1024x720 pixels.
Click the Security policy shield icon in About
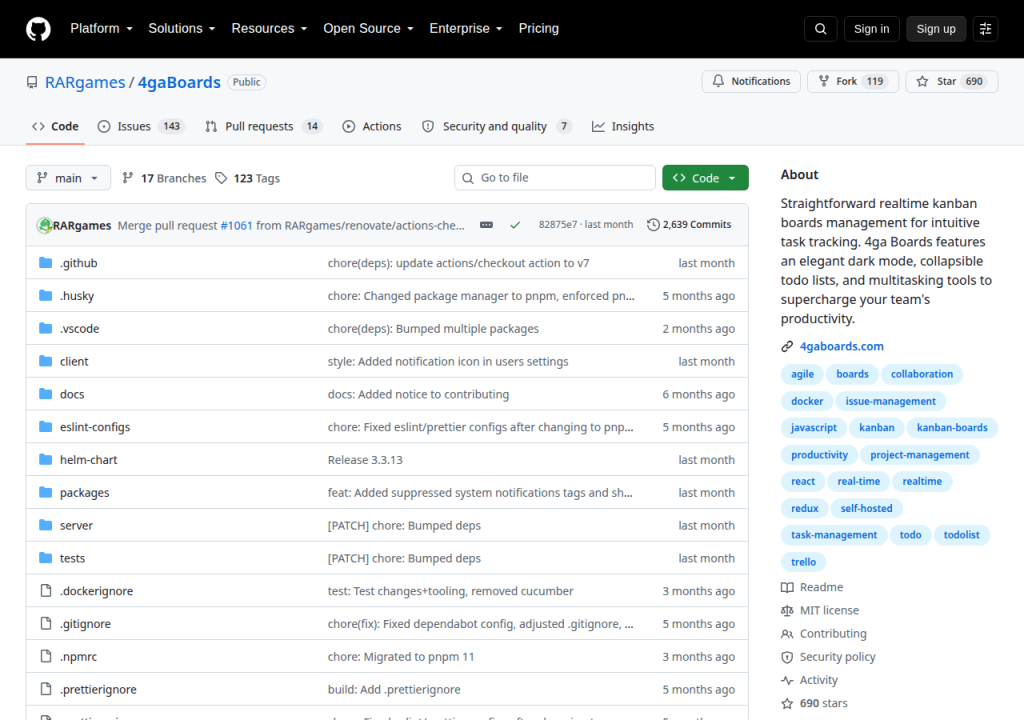point(787,657)
